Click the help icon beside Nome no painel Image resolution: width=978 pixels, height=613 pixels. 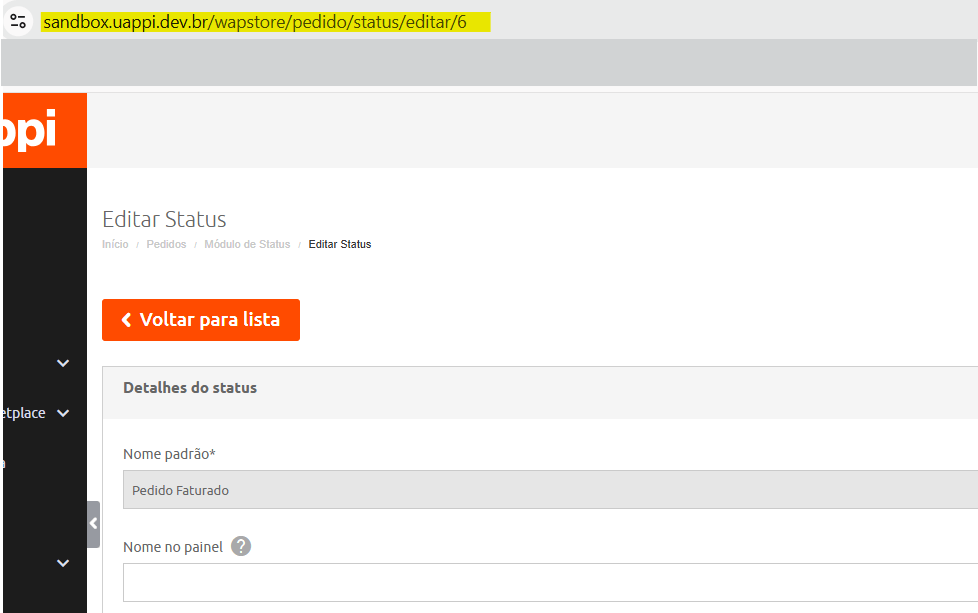click(240, 546)
